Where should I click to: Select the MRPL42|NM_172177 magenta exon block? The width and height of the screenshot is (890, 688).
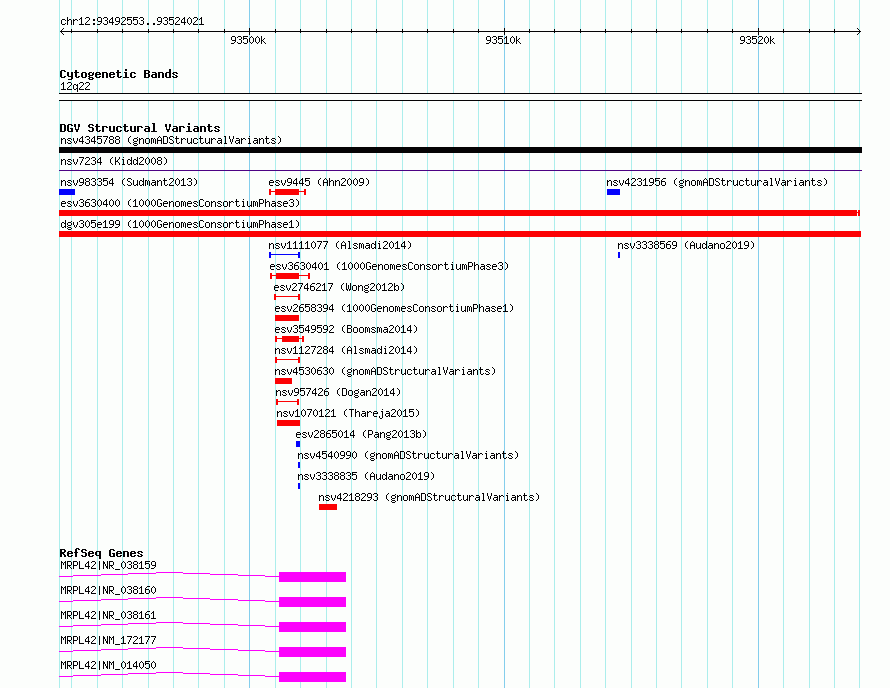(312, 652)
